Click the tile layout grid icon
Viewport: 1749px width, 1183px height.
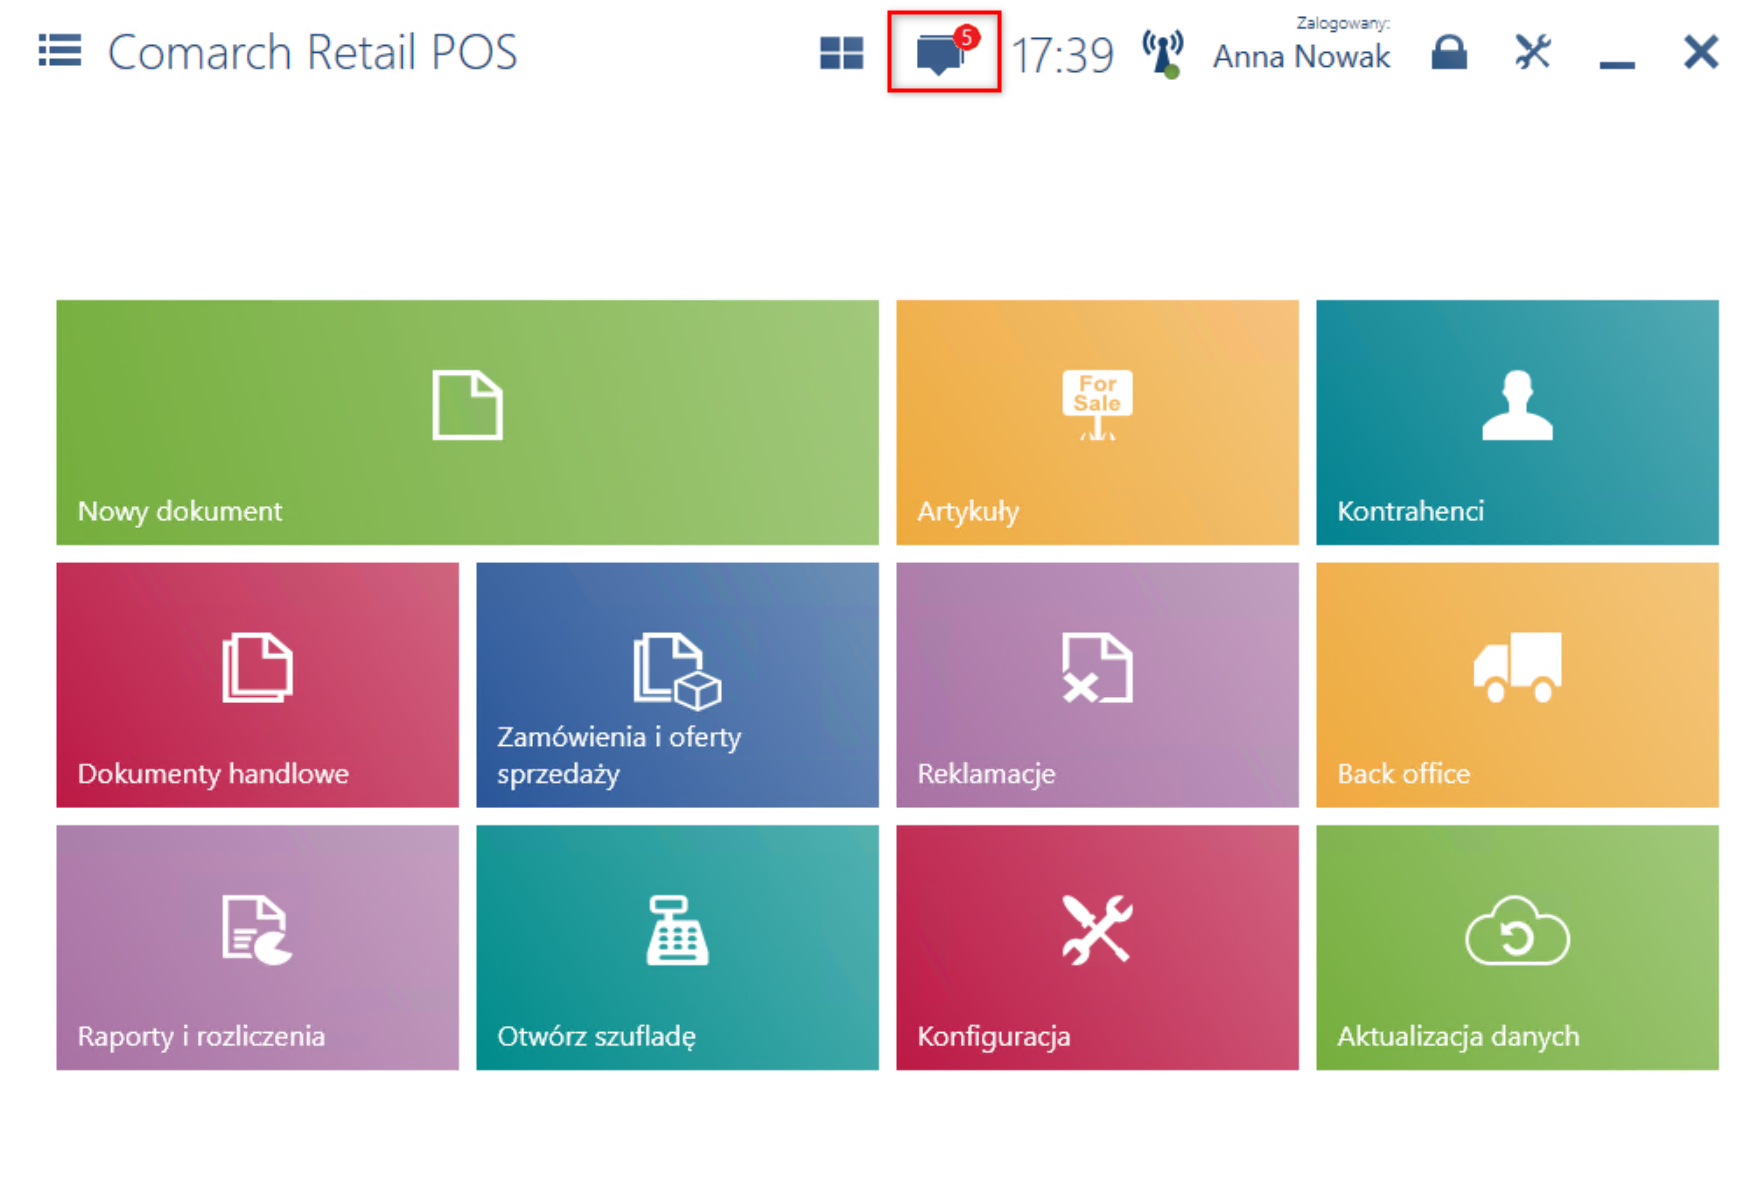841,53
